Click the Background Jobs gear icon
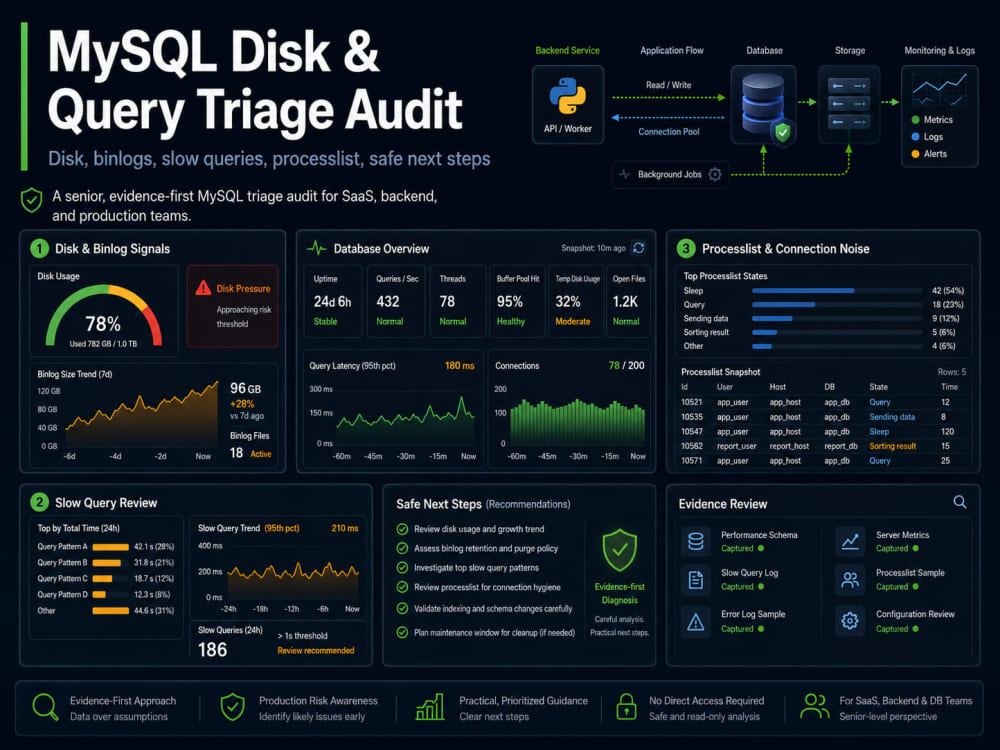The image size is (1000, 750). (x=715, y=174)
